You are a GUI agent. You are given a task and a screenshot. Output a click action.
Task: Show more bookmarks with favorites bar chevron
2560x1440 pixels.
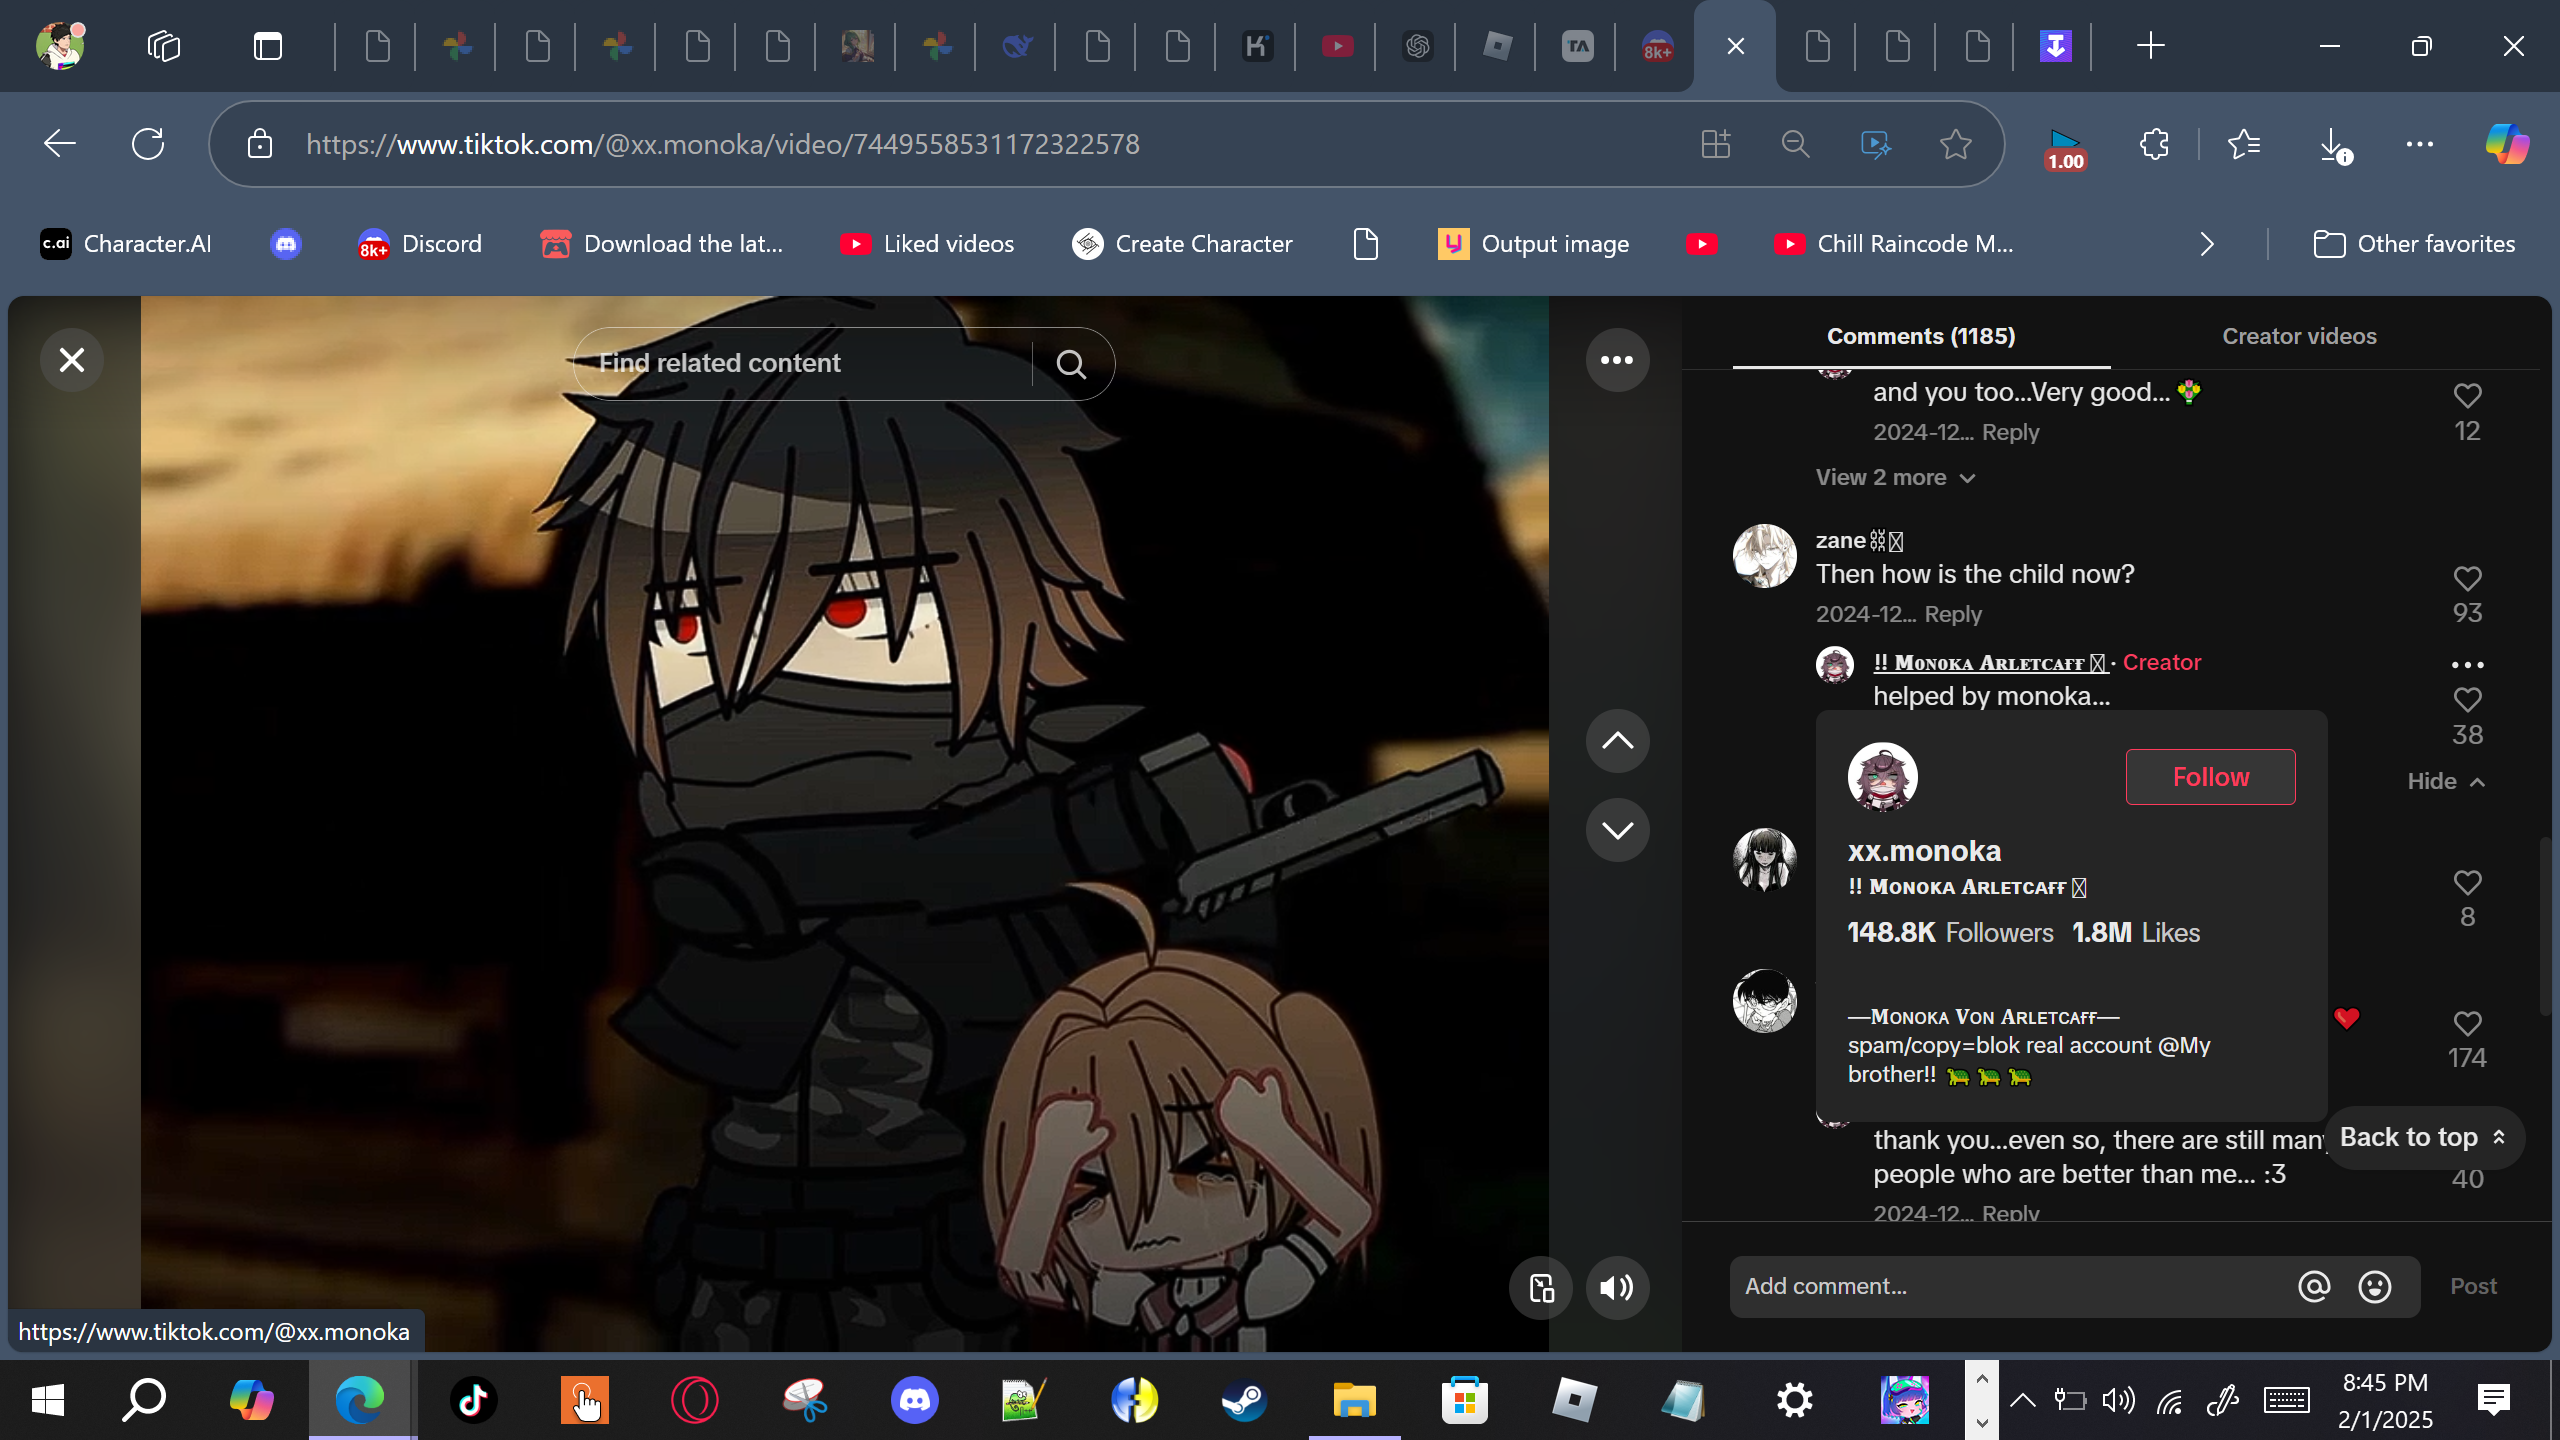pos(2207,244)
